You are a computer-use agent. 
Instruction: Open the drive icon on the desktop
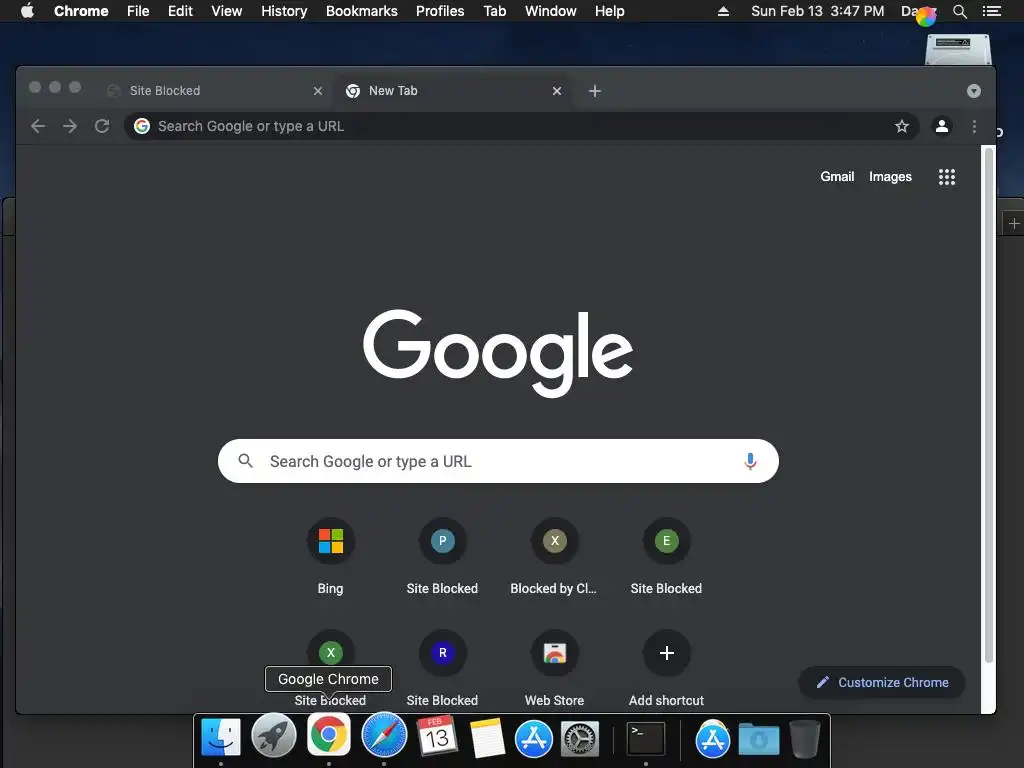[x=958, y=50]
